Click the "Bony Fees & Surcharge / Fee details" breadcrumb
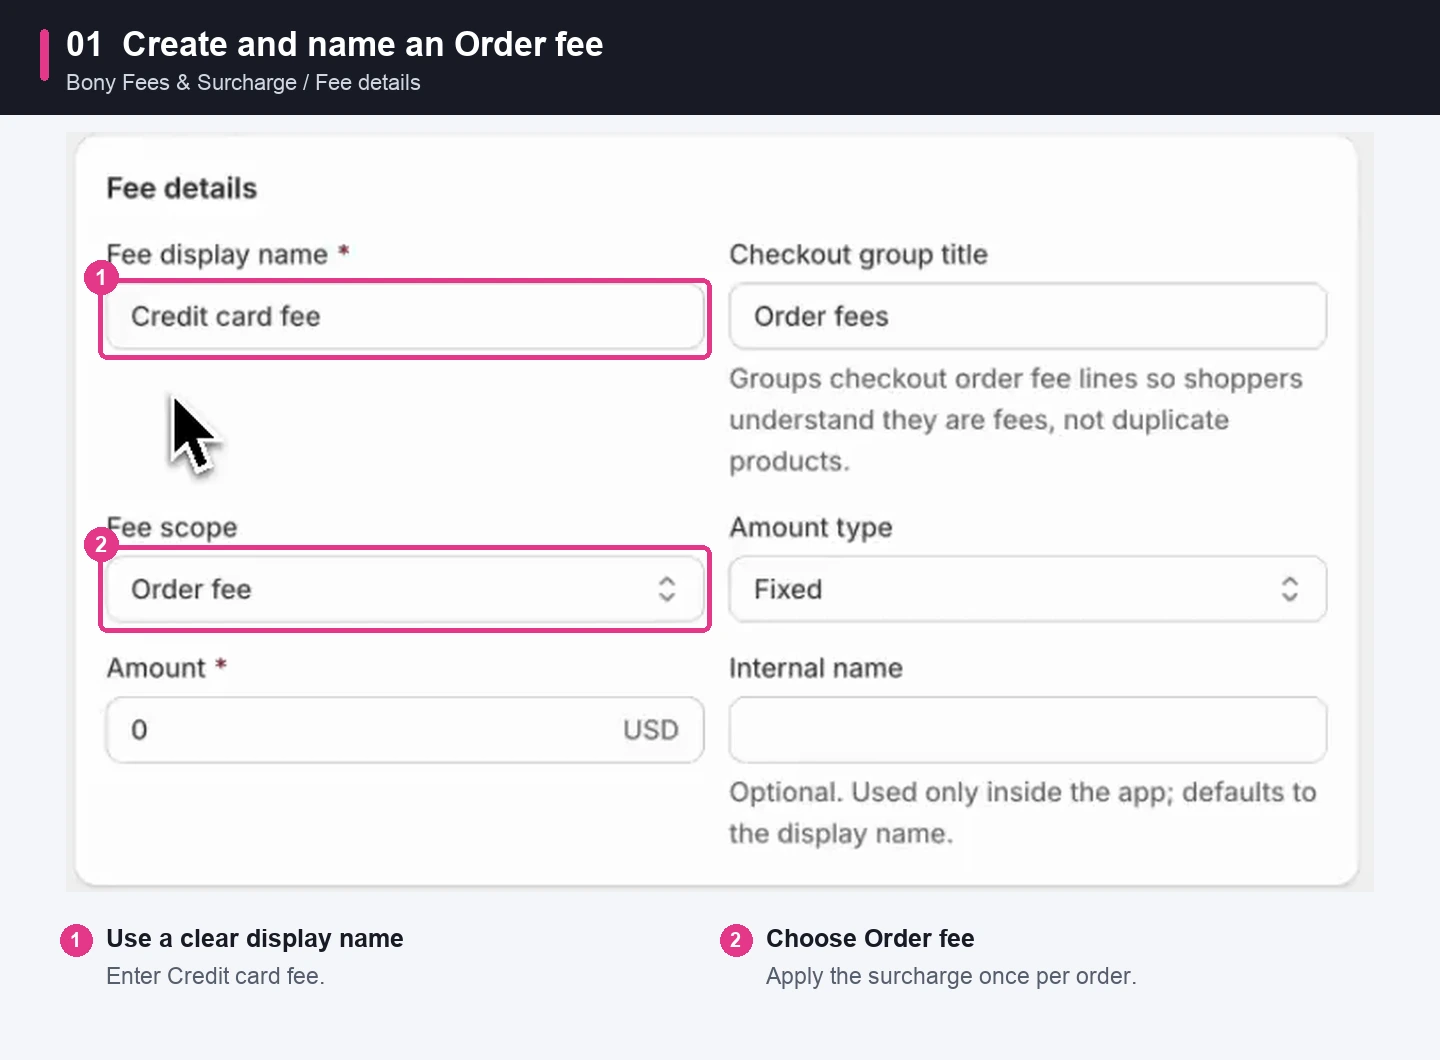Screen dimensions: 1440x1060 tap(243, 83)
